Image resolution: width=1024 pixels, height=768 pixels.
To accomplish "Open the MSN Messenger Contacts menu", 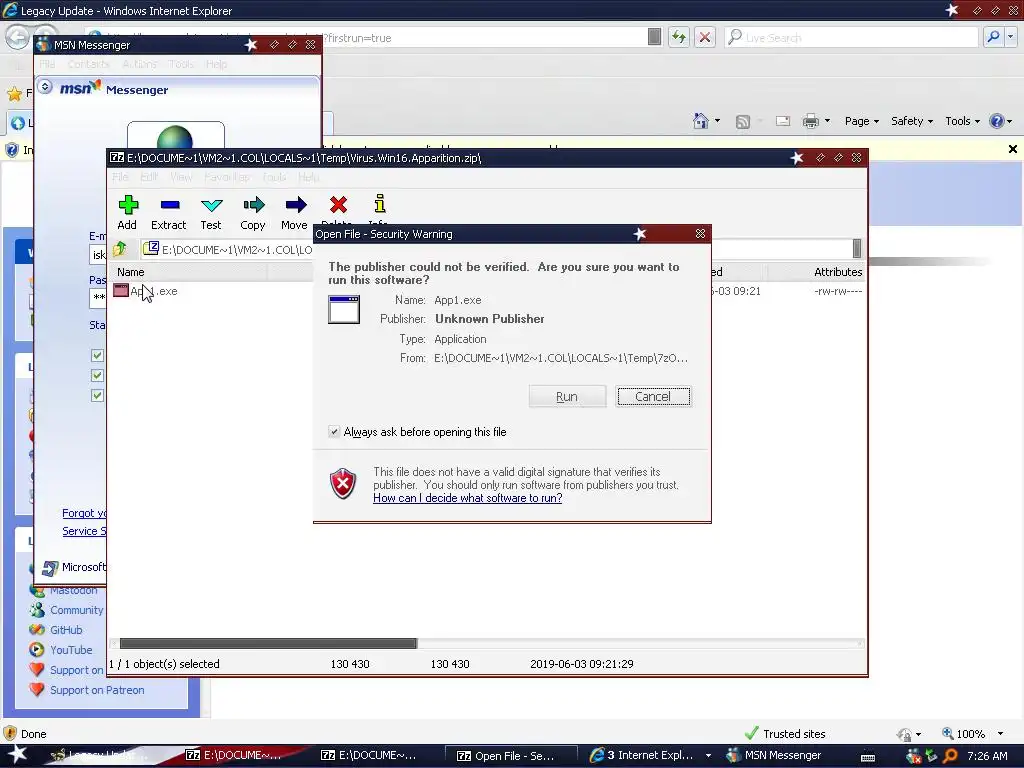I will pyautogui.click(x=88, y=64).
